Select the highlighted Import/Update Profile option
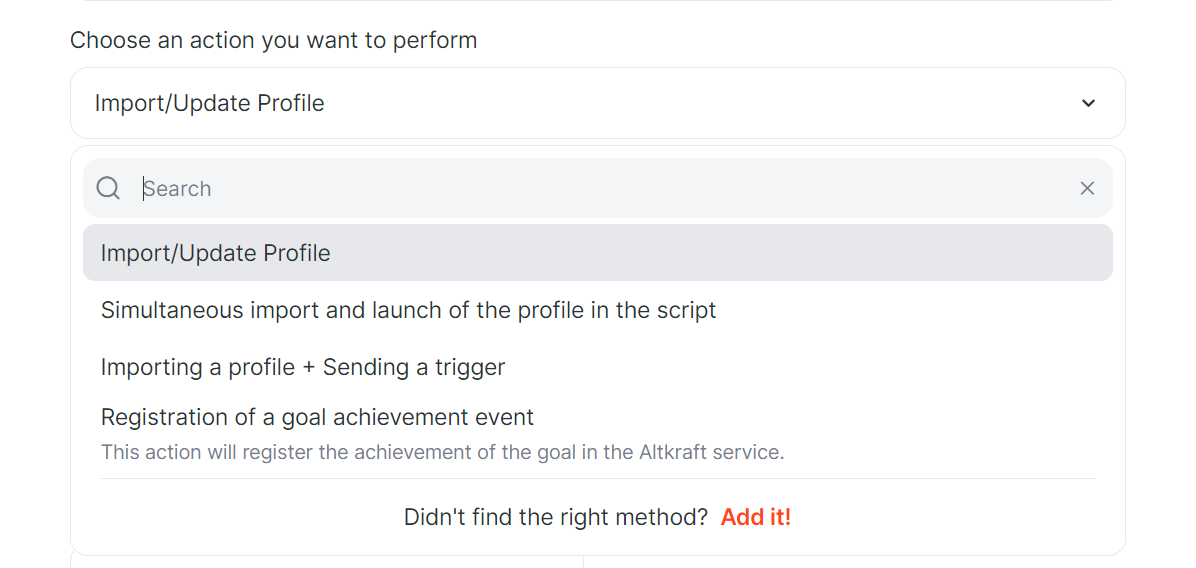The height and width of the screenshot is (568, 1196). pyautogui.click(x=597, y=252)
